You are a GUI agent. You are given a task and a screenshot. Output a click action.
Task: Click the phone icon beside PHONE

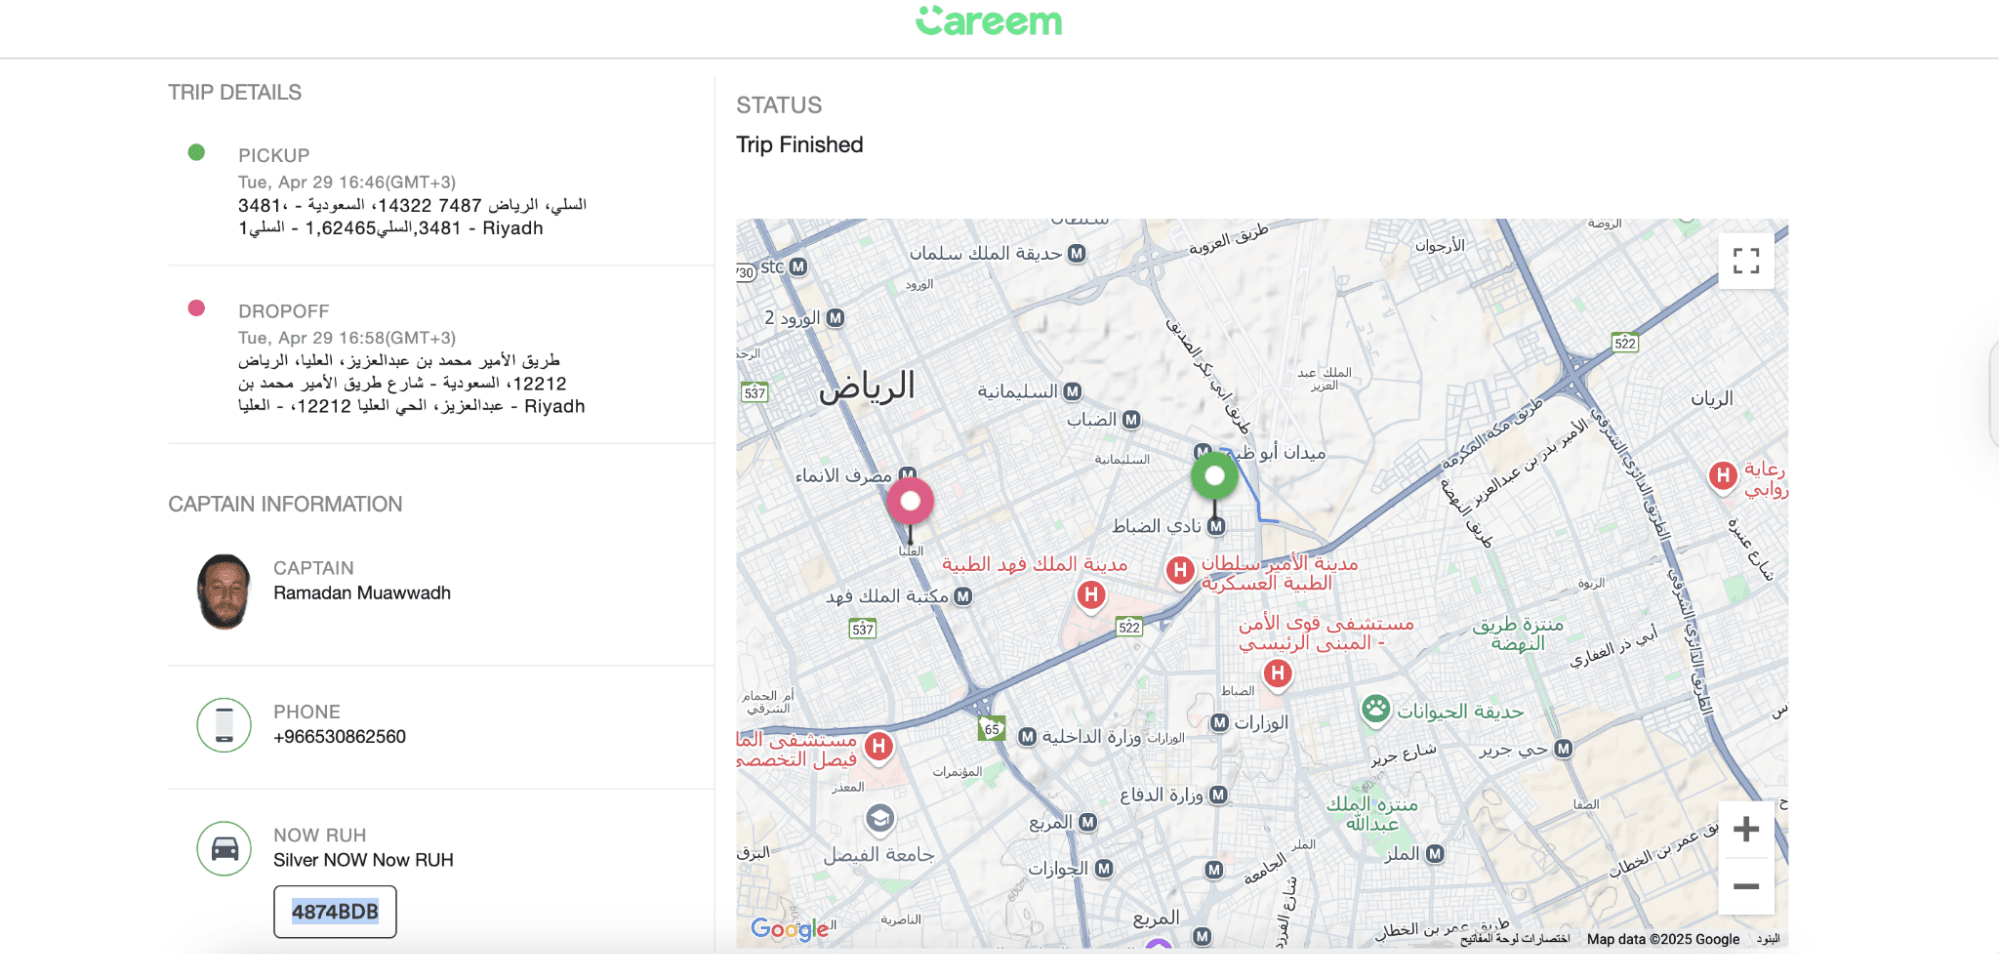(x=224, y=725)
